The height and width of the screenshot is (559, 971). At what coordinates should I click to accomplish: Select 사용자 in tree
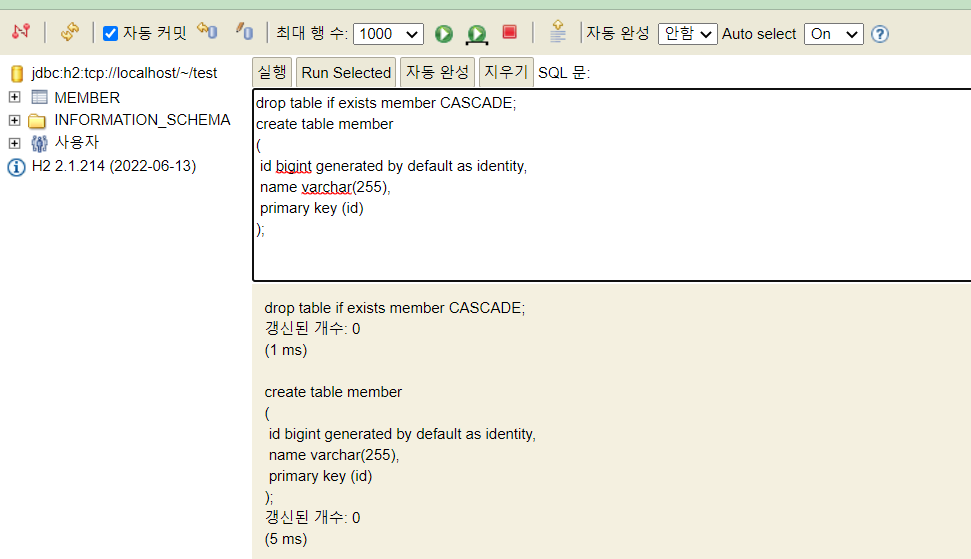[x=77, y=142]
